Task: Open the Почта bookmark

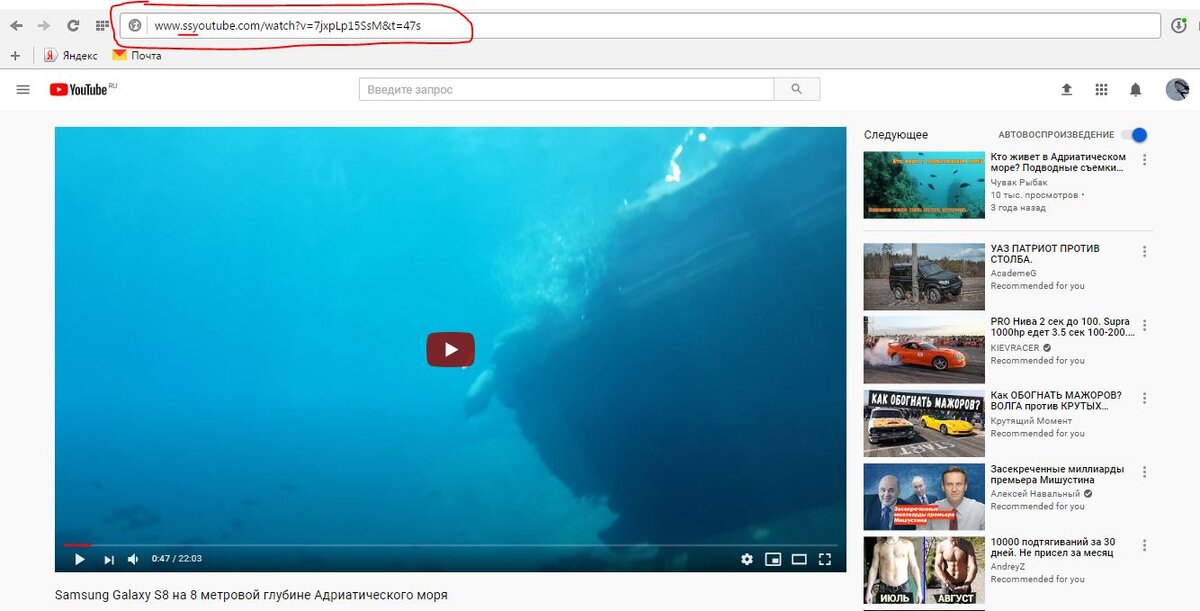Action: click(x=137, y=56)
